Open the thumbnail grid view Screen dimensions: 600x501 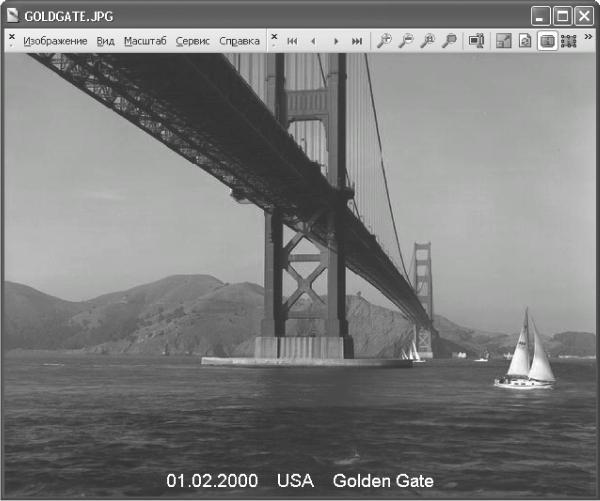pos(569,41)
